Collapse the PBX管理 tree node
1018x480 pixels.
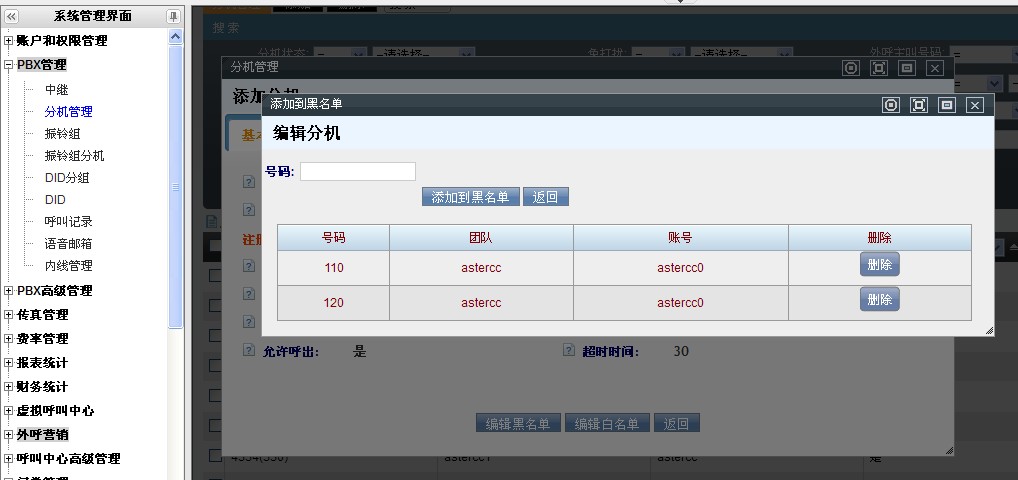pyautogui.click(x=9, y=65)
